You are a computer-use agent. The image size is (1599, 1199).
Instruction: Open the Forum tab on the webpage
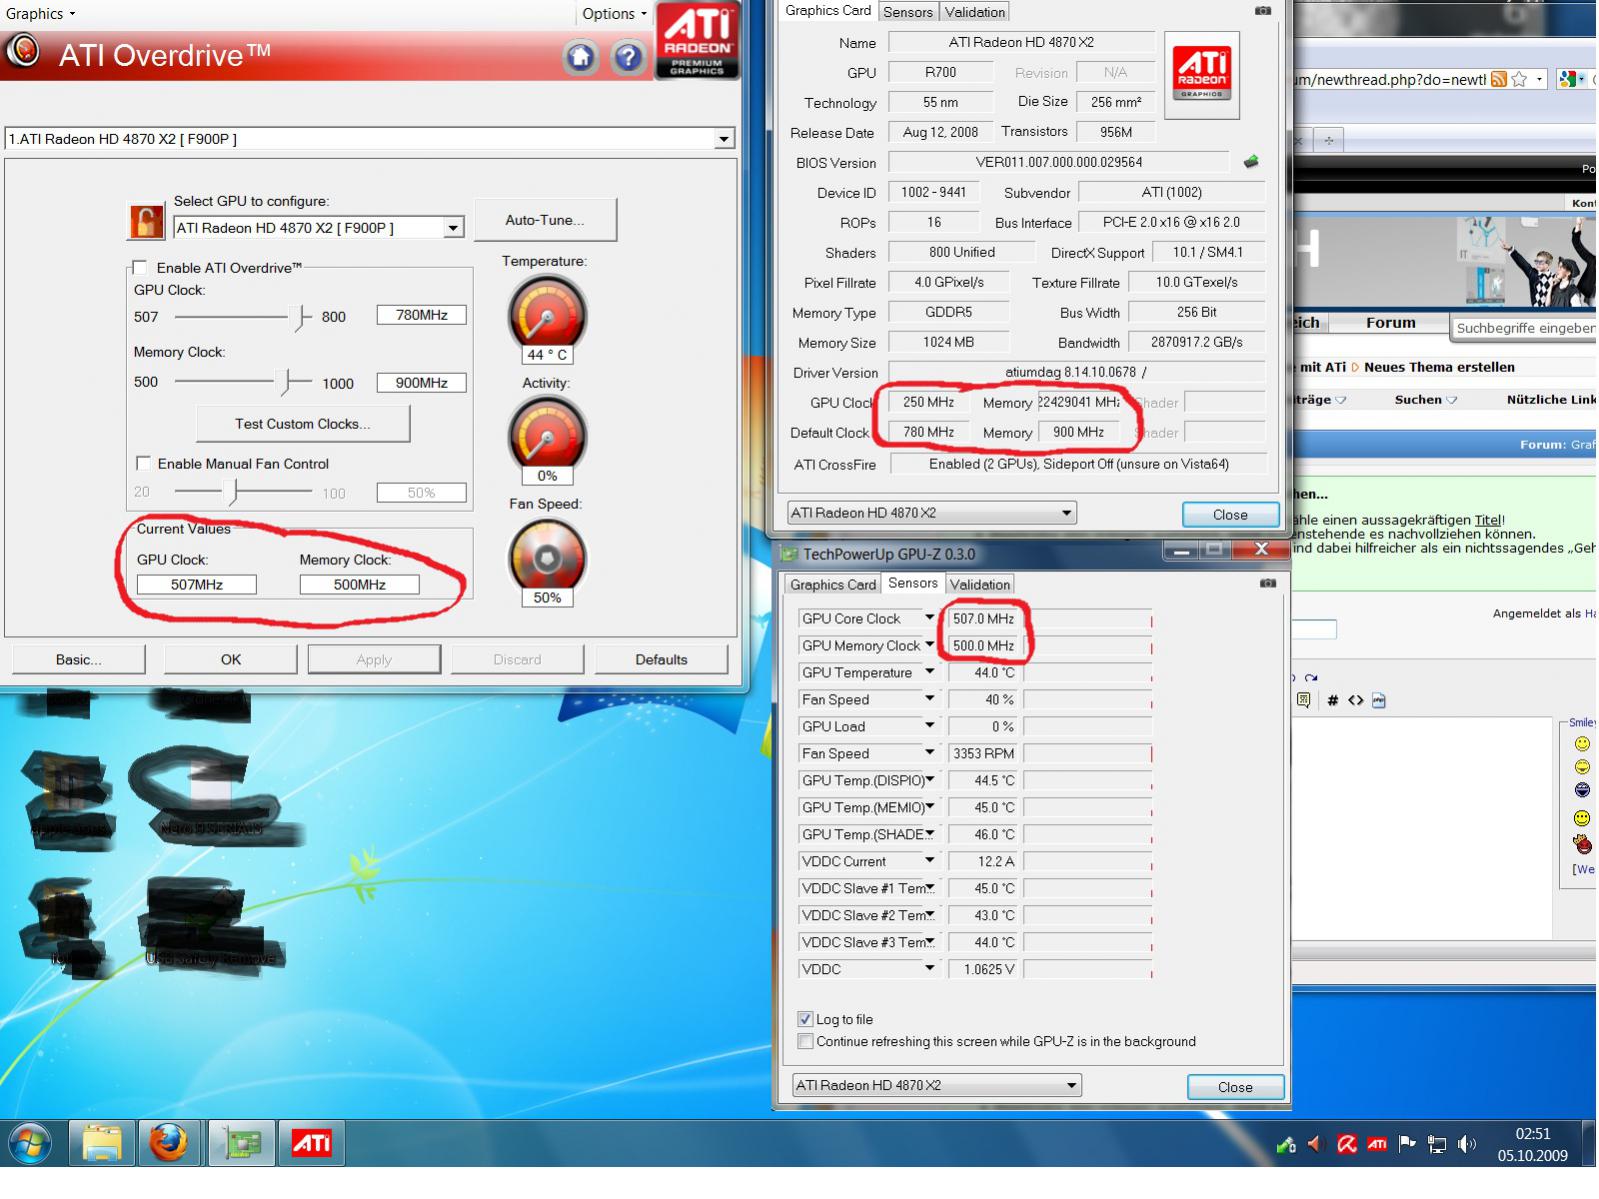(x=1391, y=322)
